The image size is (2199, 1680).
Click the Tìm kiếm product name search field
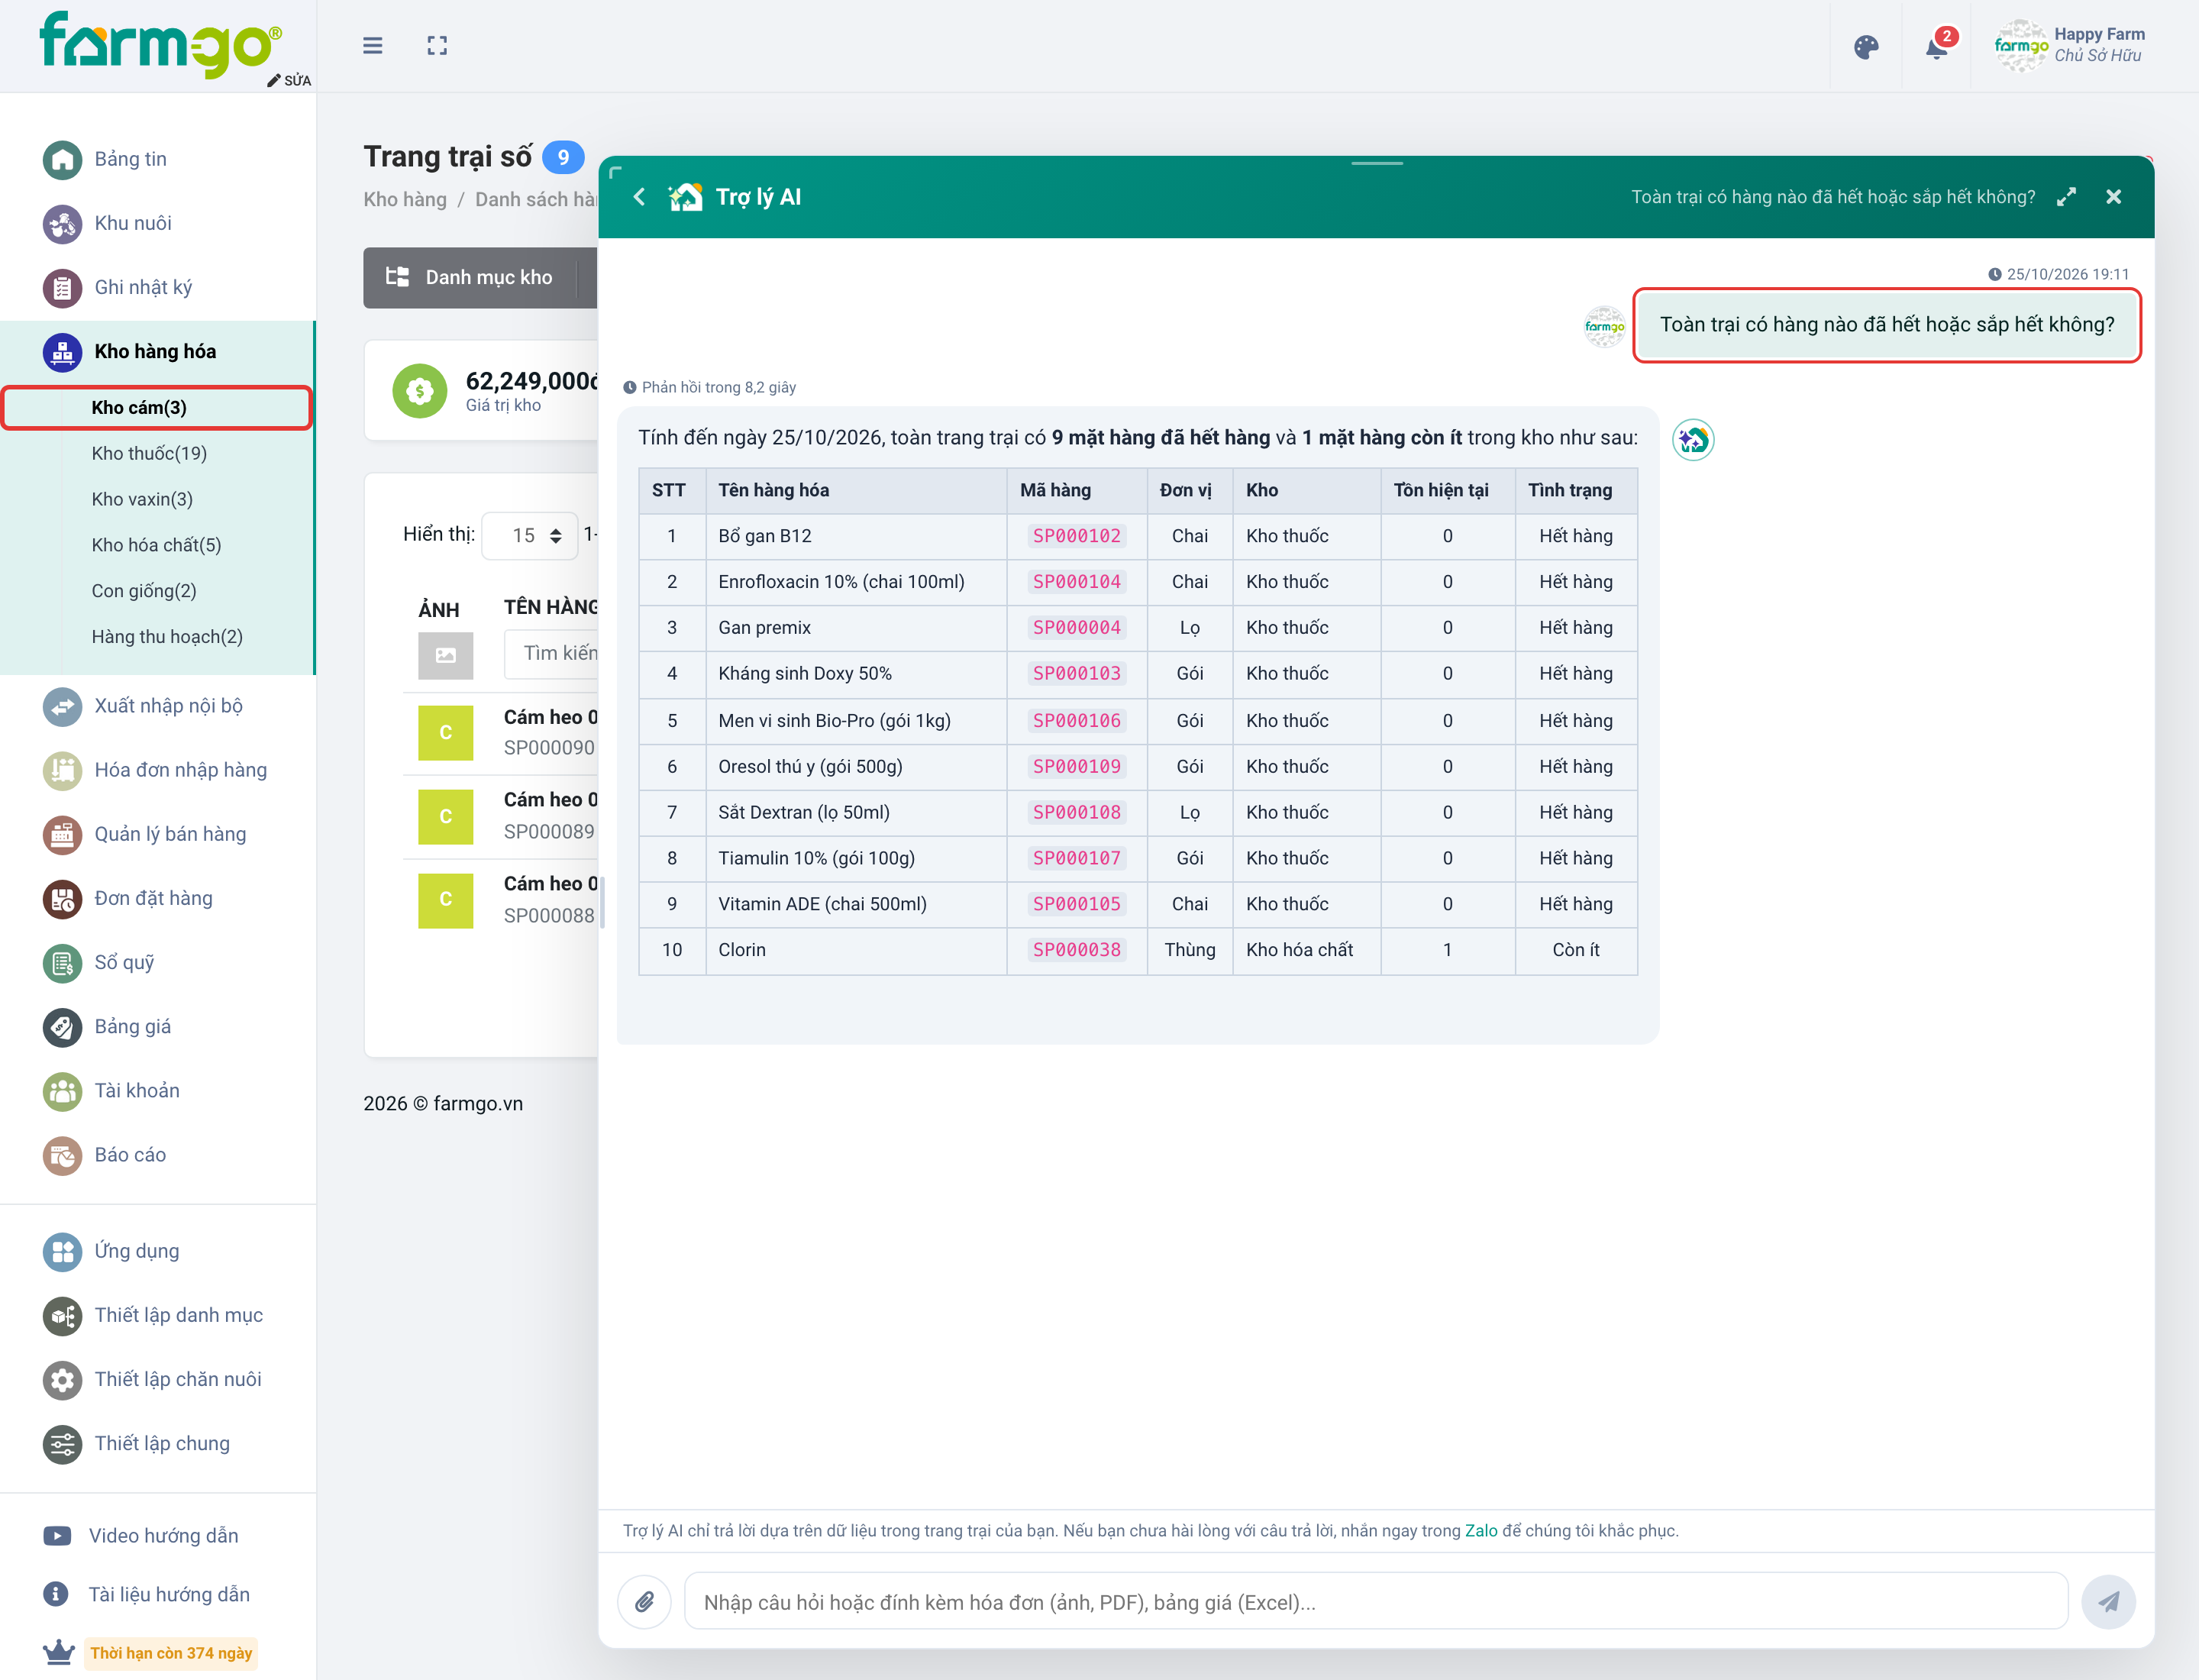(x=552, y=653)
